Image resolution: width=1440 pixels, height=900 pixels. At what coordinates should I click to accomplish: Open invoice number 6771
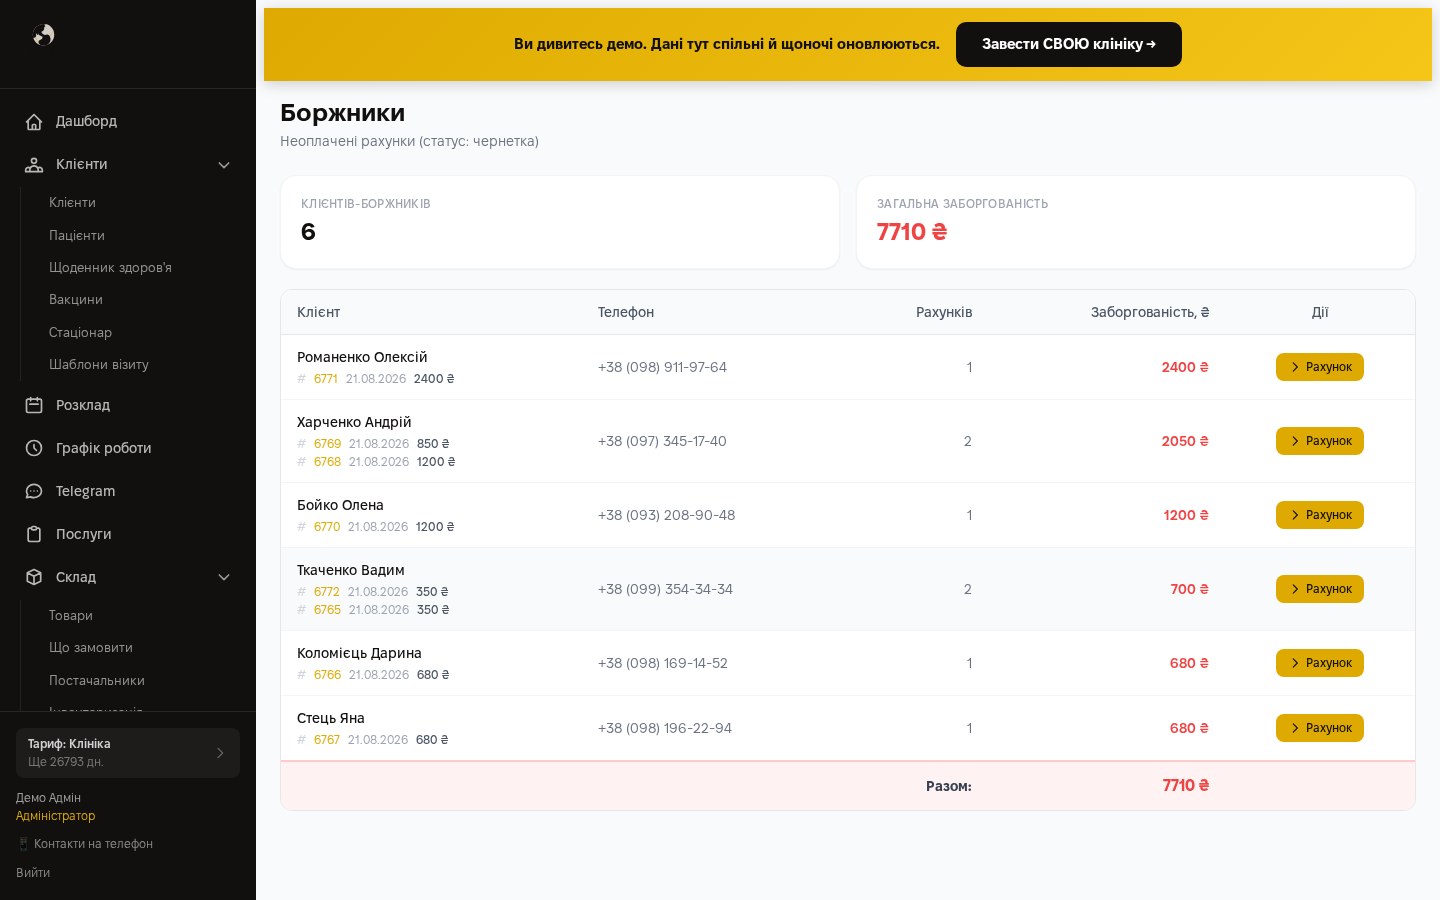pos(326,379)
